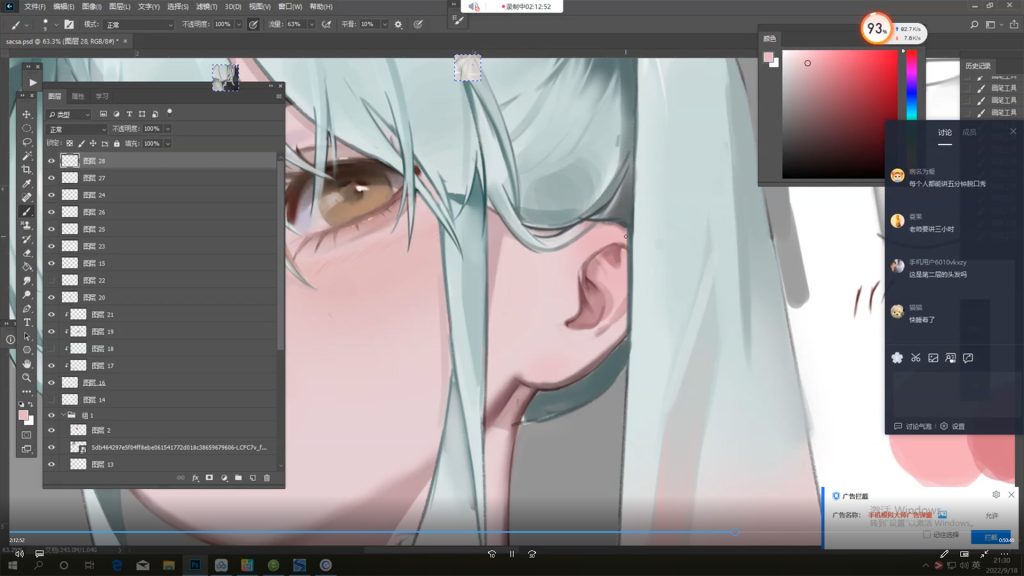Viewport: 1024px width, 576px height.
Task: Select the Crop tool
Action: point(27,170)
